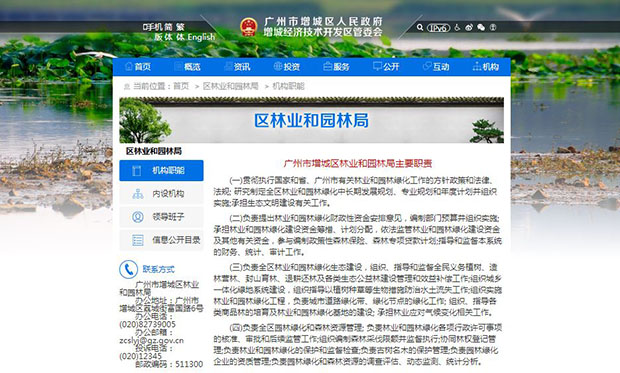
Task: Select 信息公开目录 in the sidebar
Action: tap(161, 240)
